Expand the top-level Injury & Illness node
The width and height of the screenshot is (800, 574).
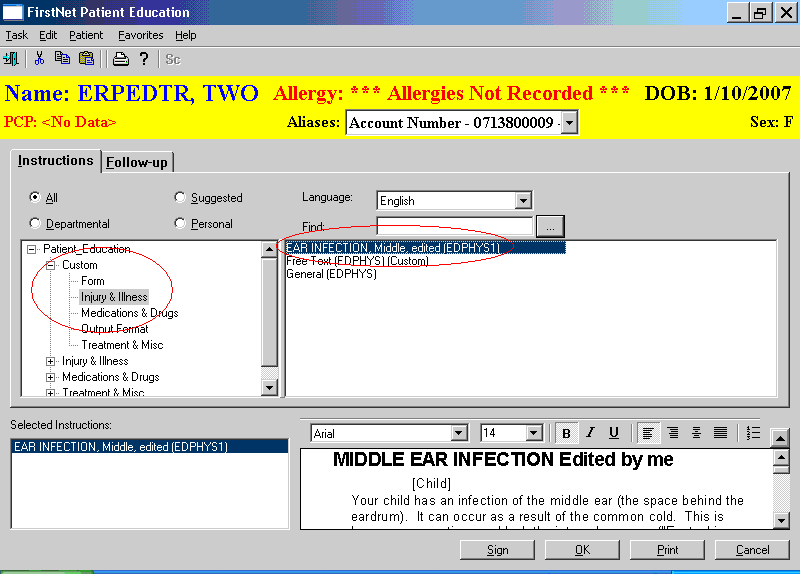click(x=51, y=361)
